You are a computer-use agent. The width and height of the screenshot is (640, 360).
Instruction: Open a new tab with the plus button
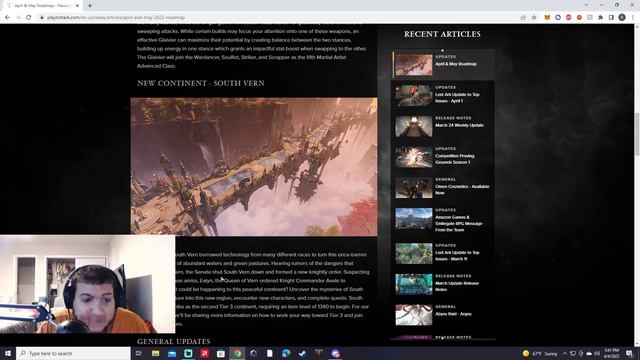(90, 6)
